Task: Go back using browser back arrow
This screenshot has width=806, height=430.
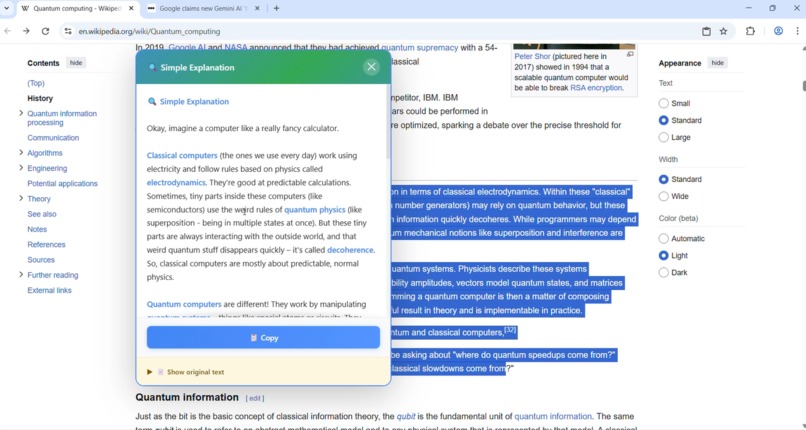Action: tap(8, 31)
